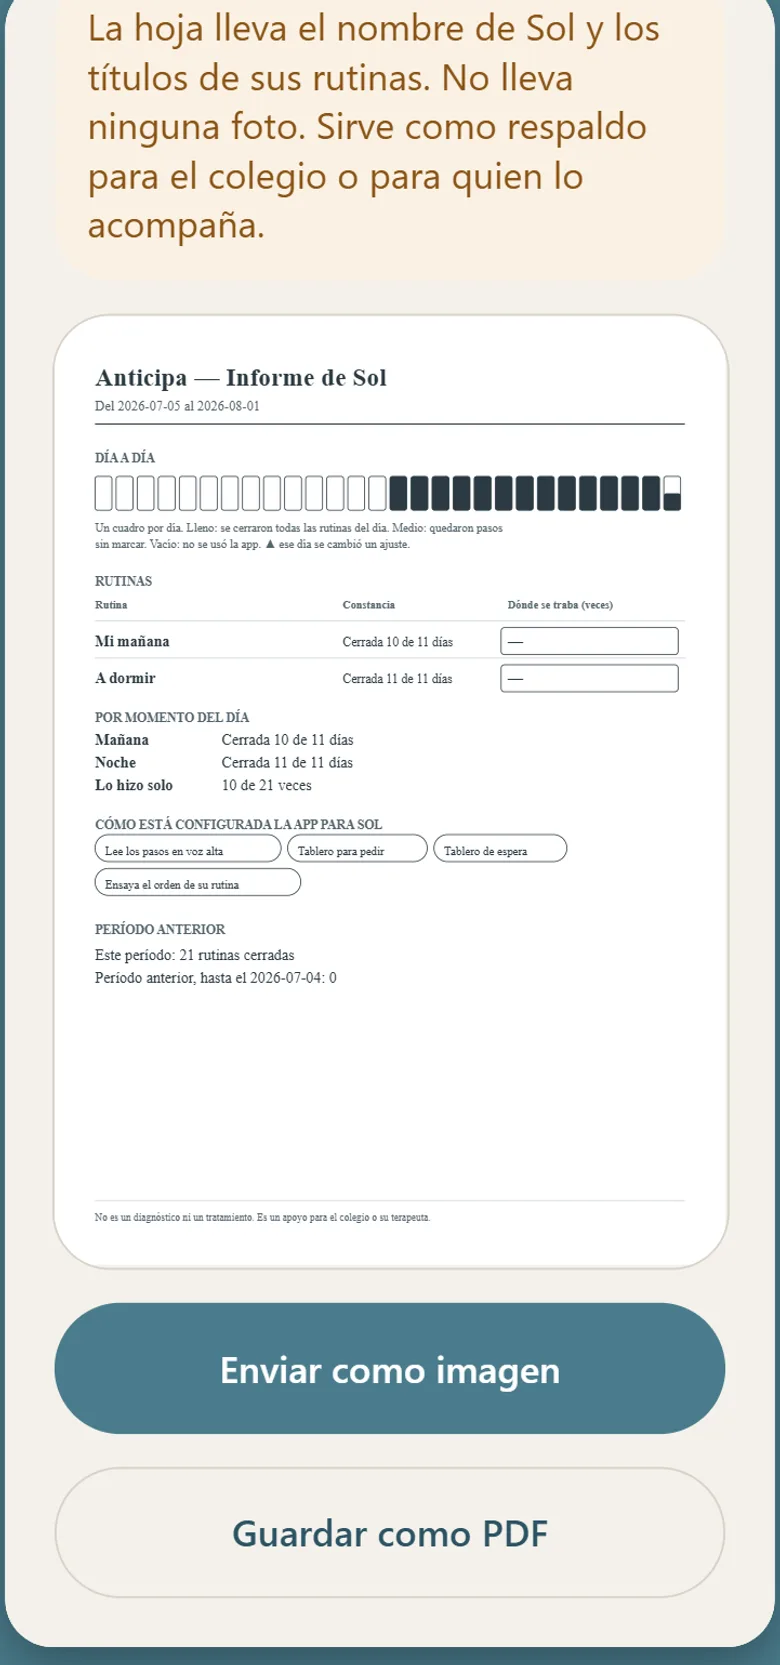780x1665 pixels.
Task: Tap the 'Tablero de espera' chip
Action: pos(500,849)
